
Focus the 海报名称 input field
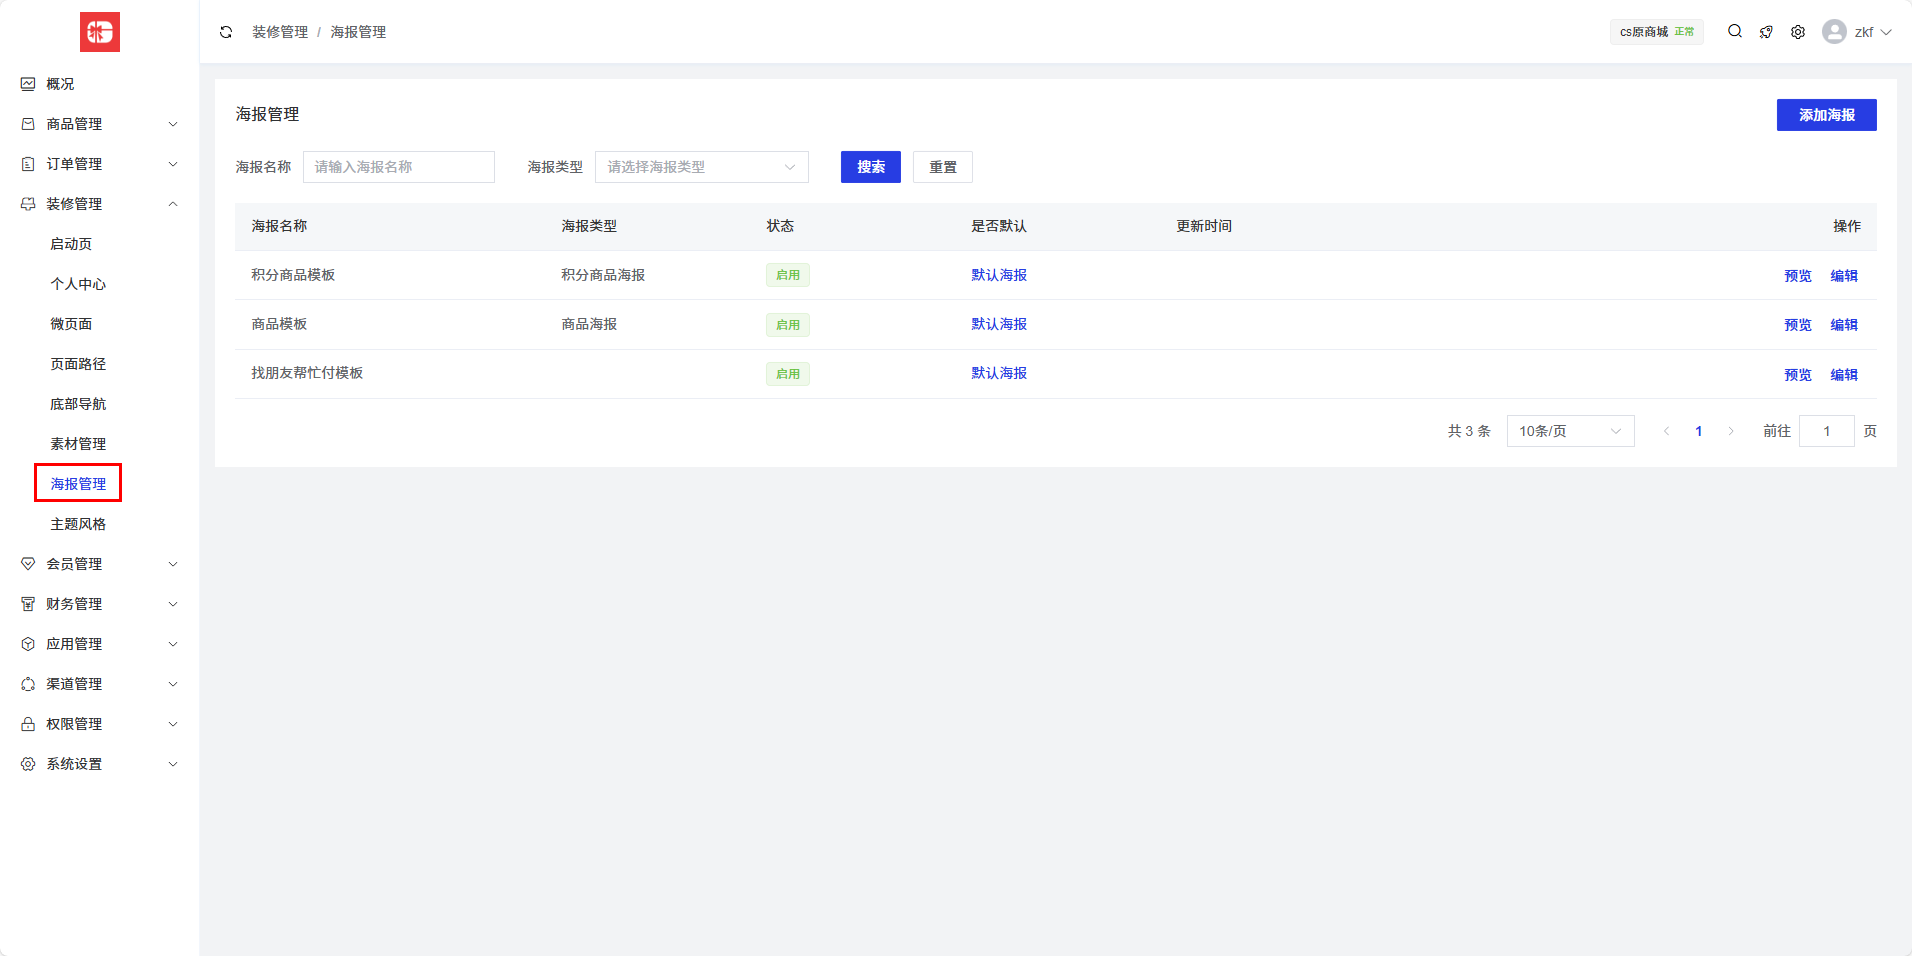pos(398,167)
